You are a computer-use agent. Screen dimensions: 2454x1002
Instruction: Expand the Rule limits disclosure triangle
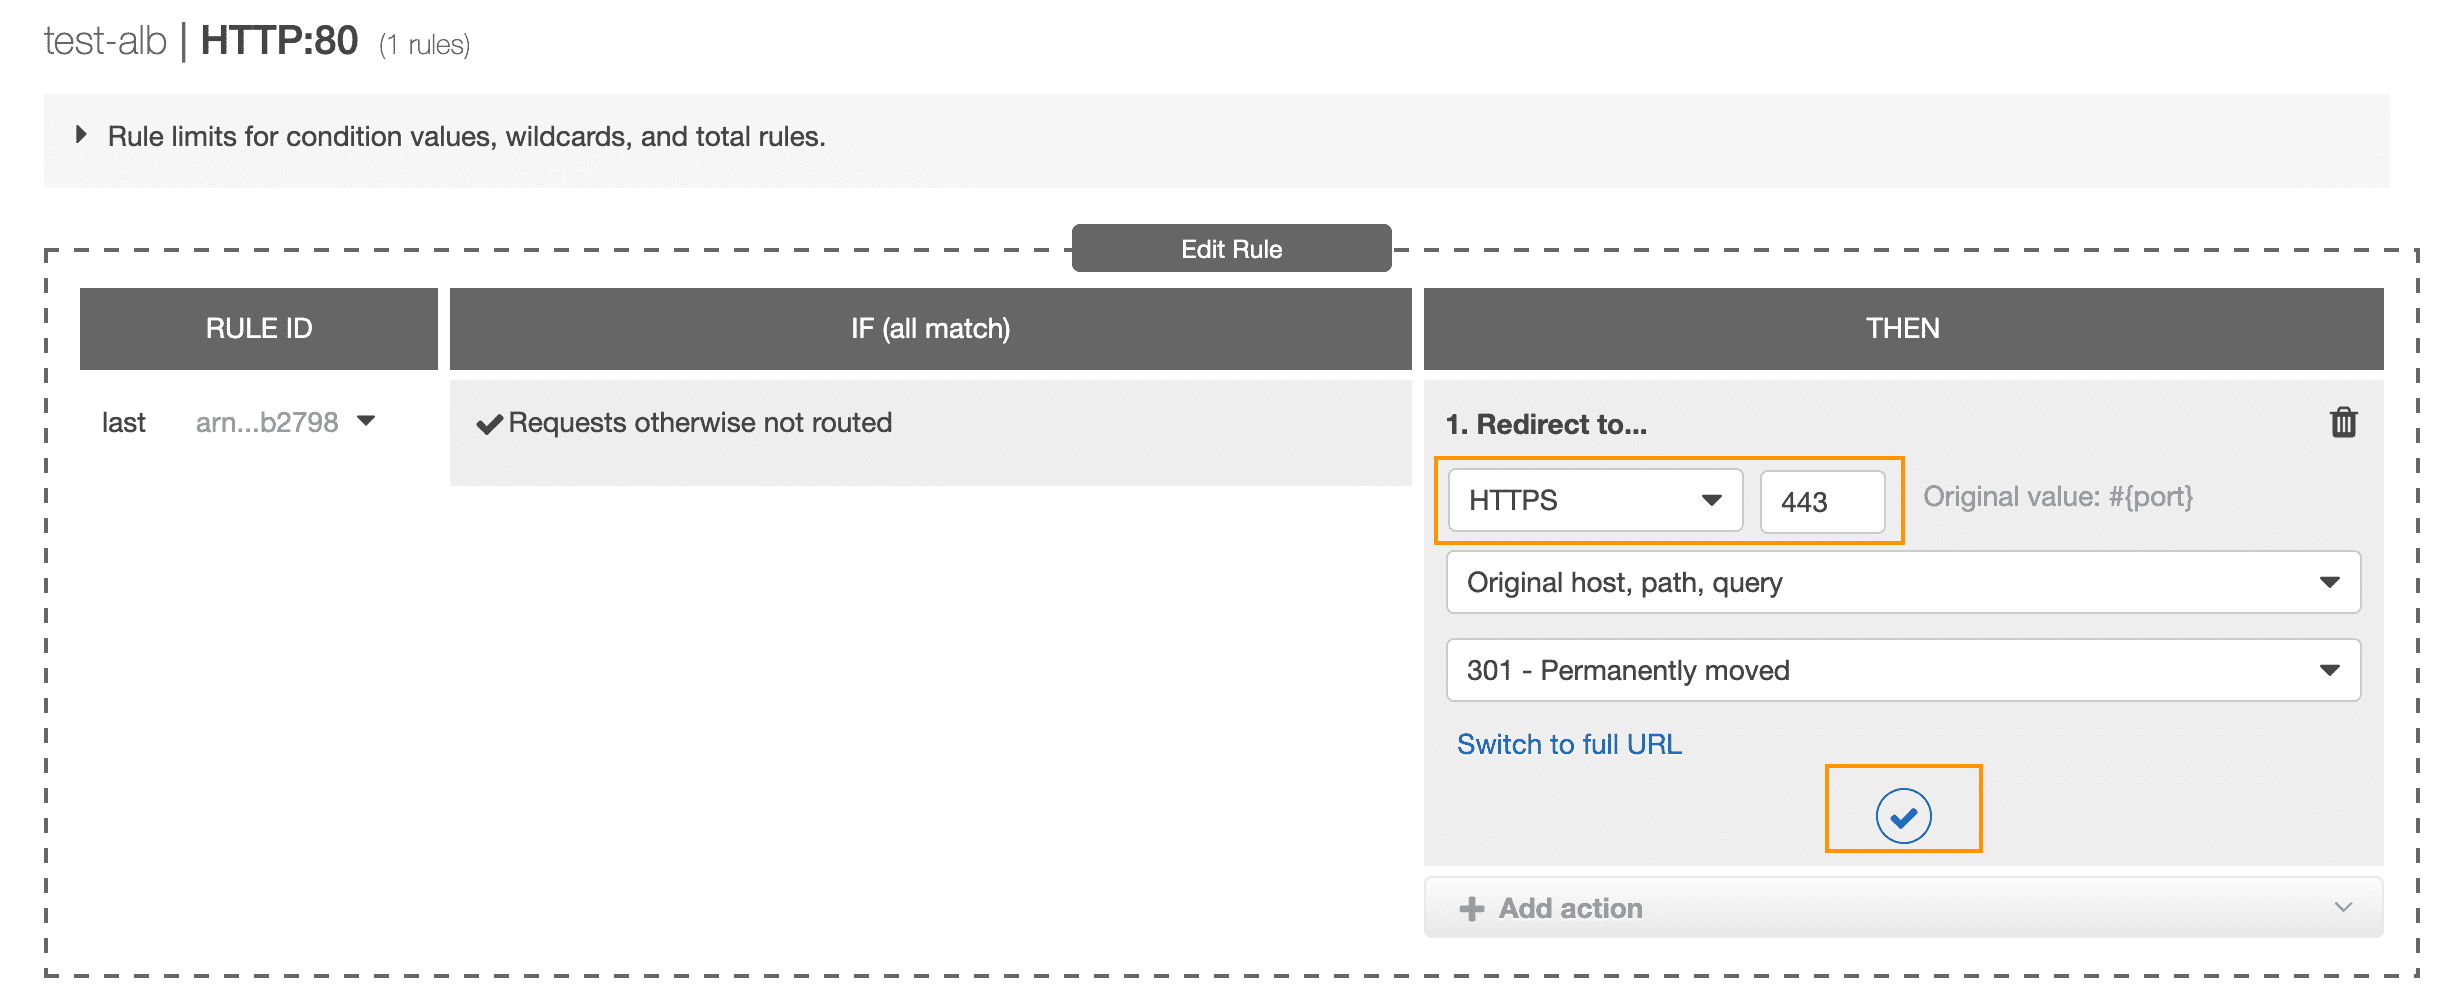click(x=81, y=135)
